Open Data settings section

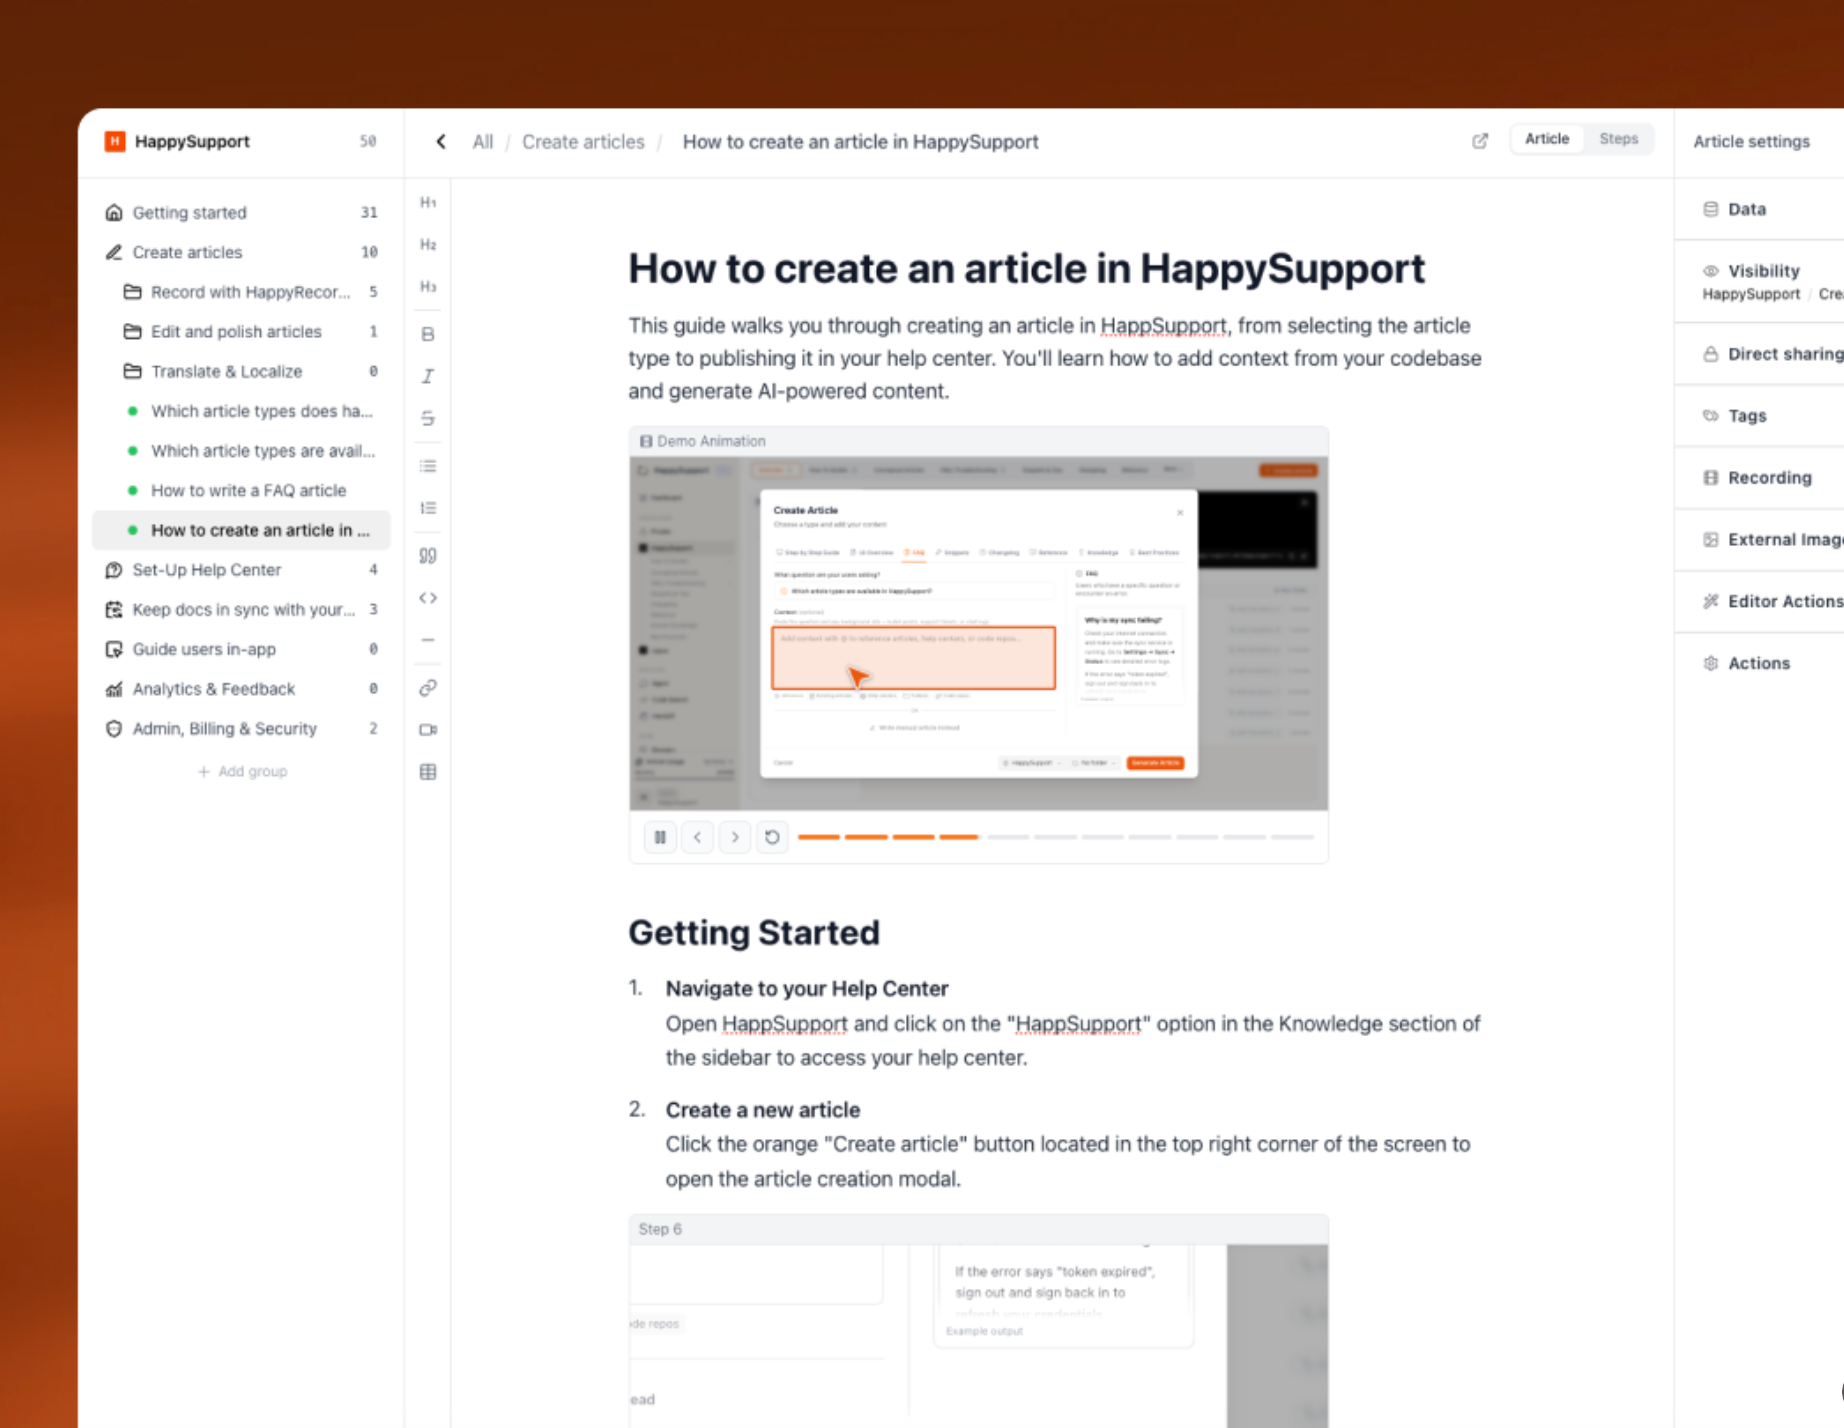click(1759, 209)
